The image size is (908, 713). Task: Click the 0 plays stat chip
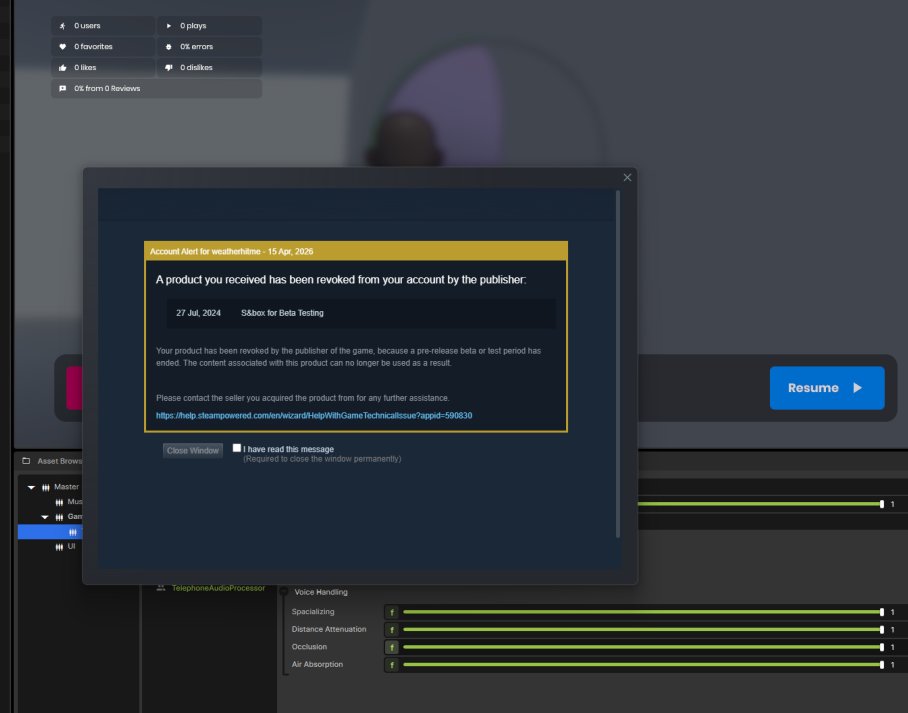click(x=209, y=25)
